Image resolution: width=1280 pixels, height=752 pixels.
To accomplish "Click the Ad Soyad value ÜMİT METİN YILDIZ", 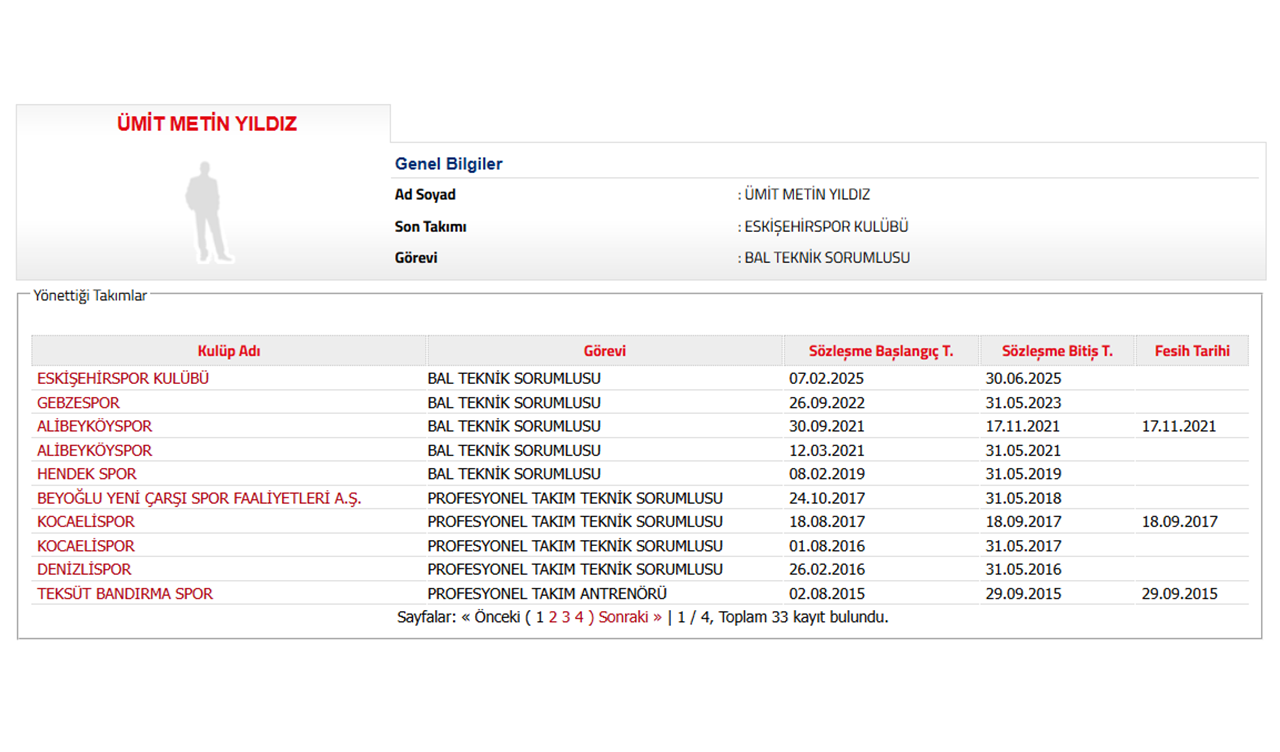I will (x=808, y=195).
